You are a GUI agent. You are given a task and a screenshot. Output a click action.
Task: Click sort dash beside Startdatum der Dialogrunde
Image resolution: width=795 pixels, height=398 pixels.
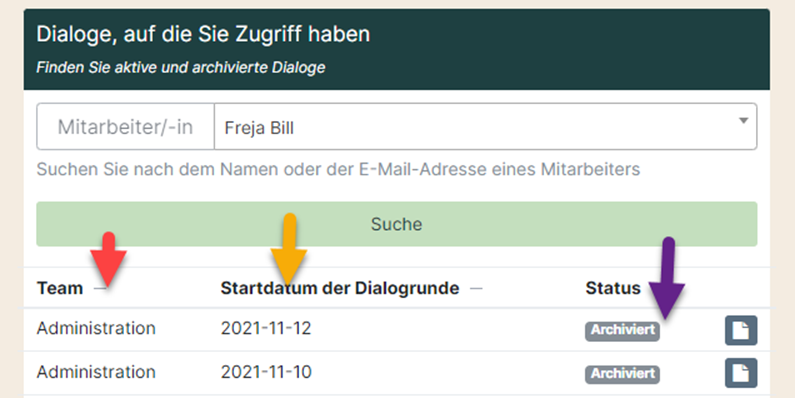tap(476, 288)
